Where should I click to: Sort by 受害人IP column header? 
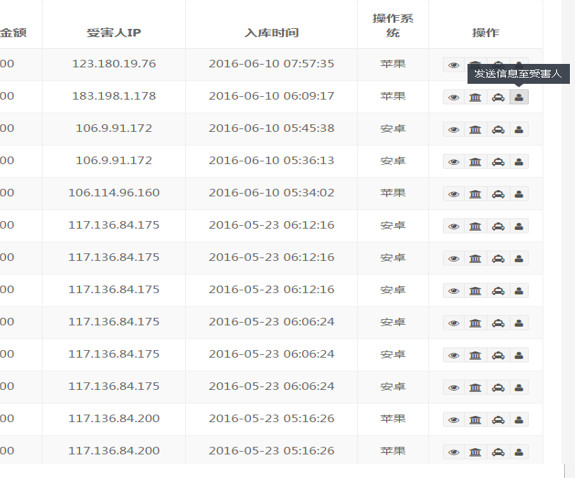click(114, 33)
